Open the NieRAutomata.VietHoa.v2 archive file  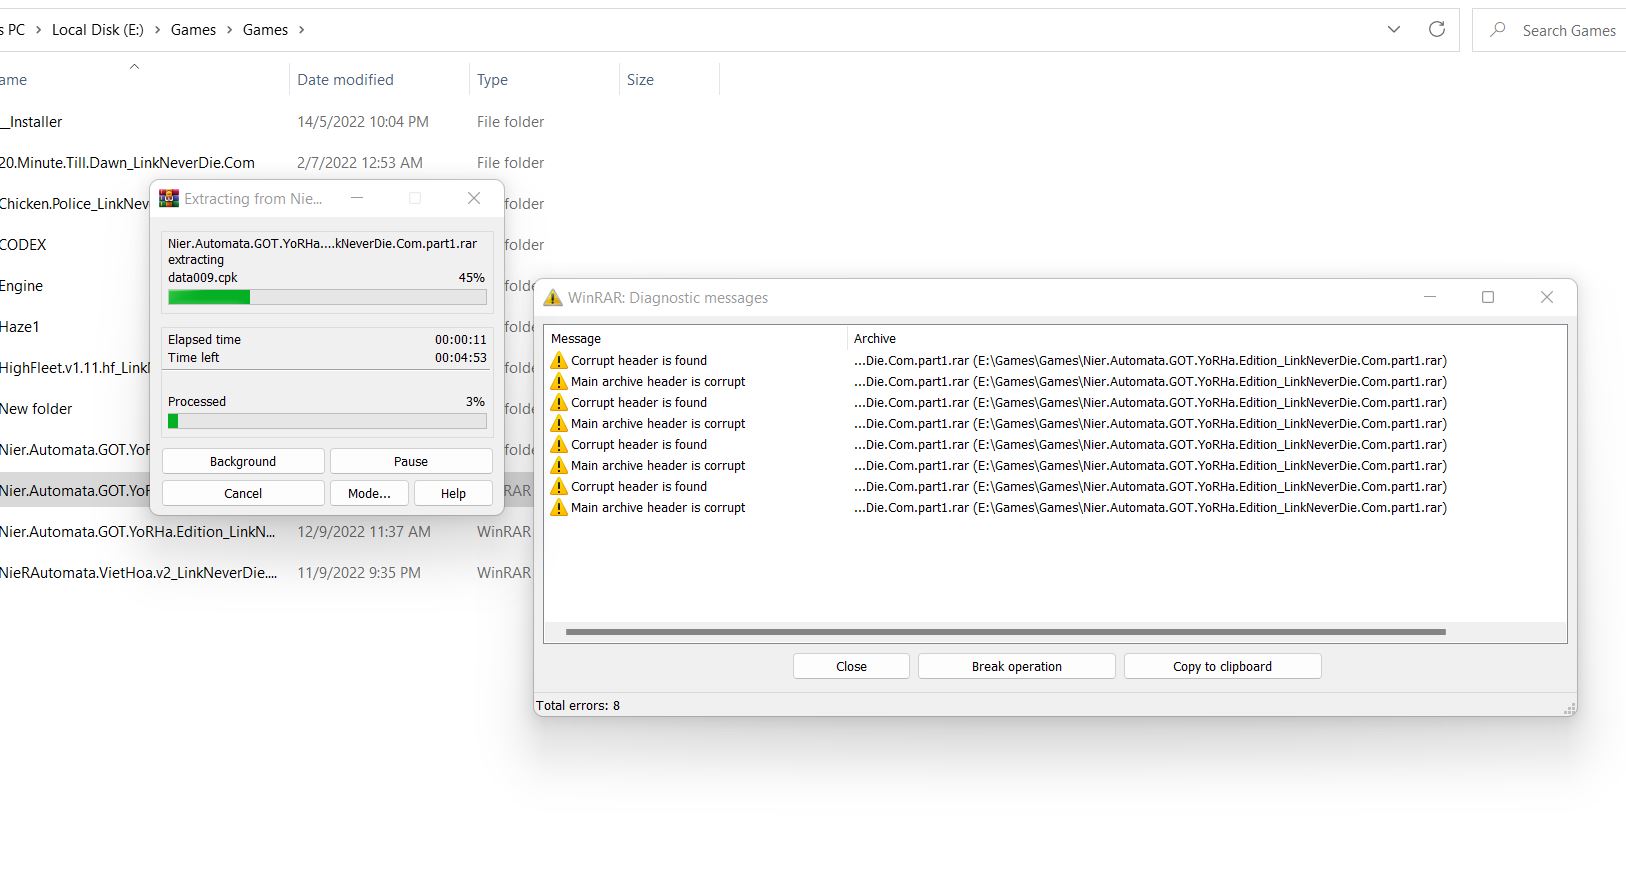[138, 573]
